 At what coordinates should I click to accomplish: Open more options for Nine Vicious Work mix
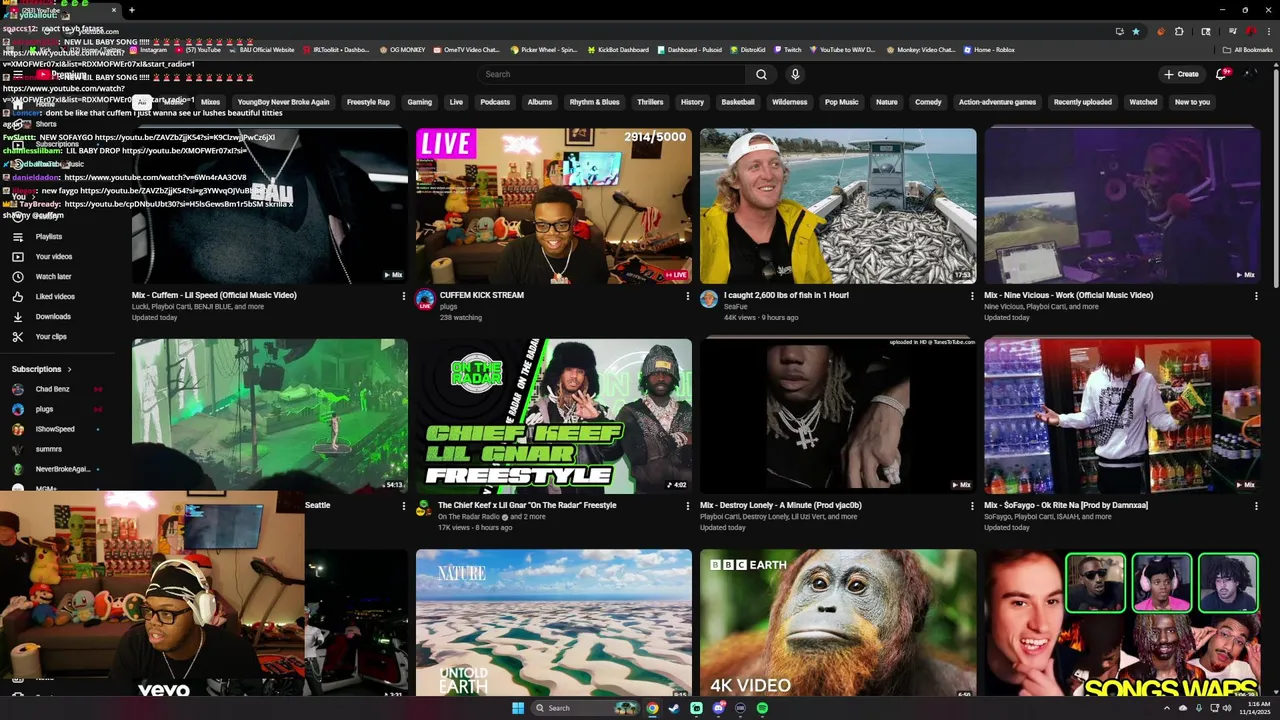pos(1256,296)
